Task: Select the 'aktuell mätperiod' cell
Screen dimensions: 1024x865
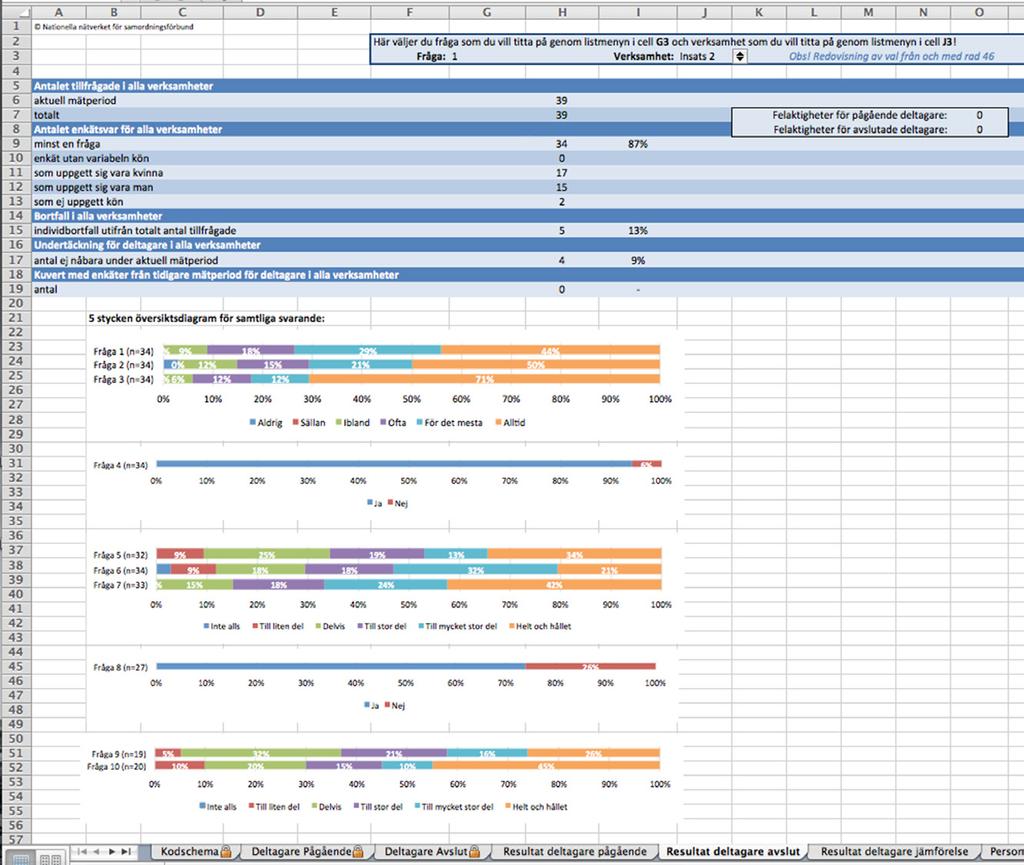Action: (75, 101)
